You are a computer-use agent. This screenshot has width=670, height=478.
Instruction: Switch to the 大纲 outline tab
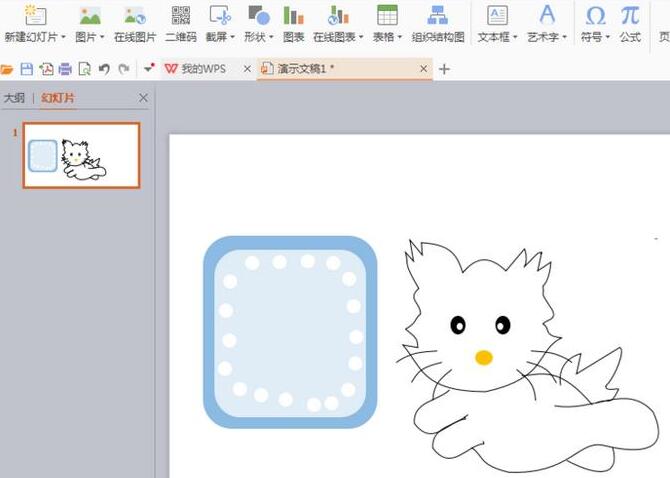pyautogui.click(x=14, y=98)
